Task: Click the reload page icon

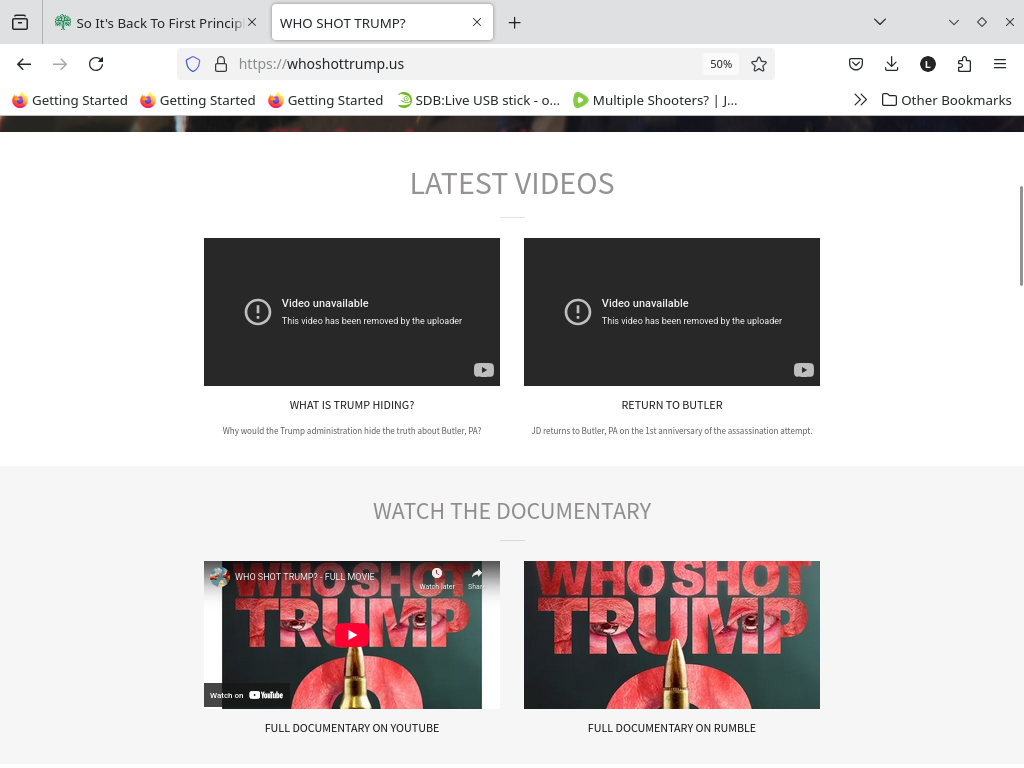Action: click(96, 64)
